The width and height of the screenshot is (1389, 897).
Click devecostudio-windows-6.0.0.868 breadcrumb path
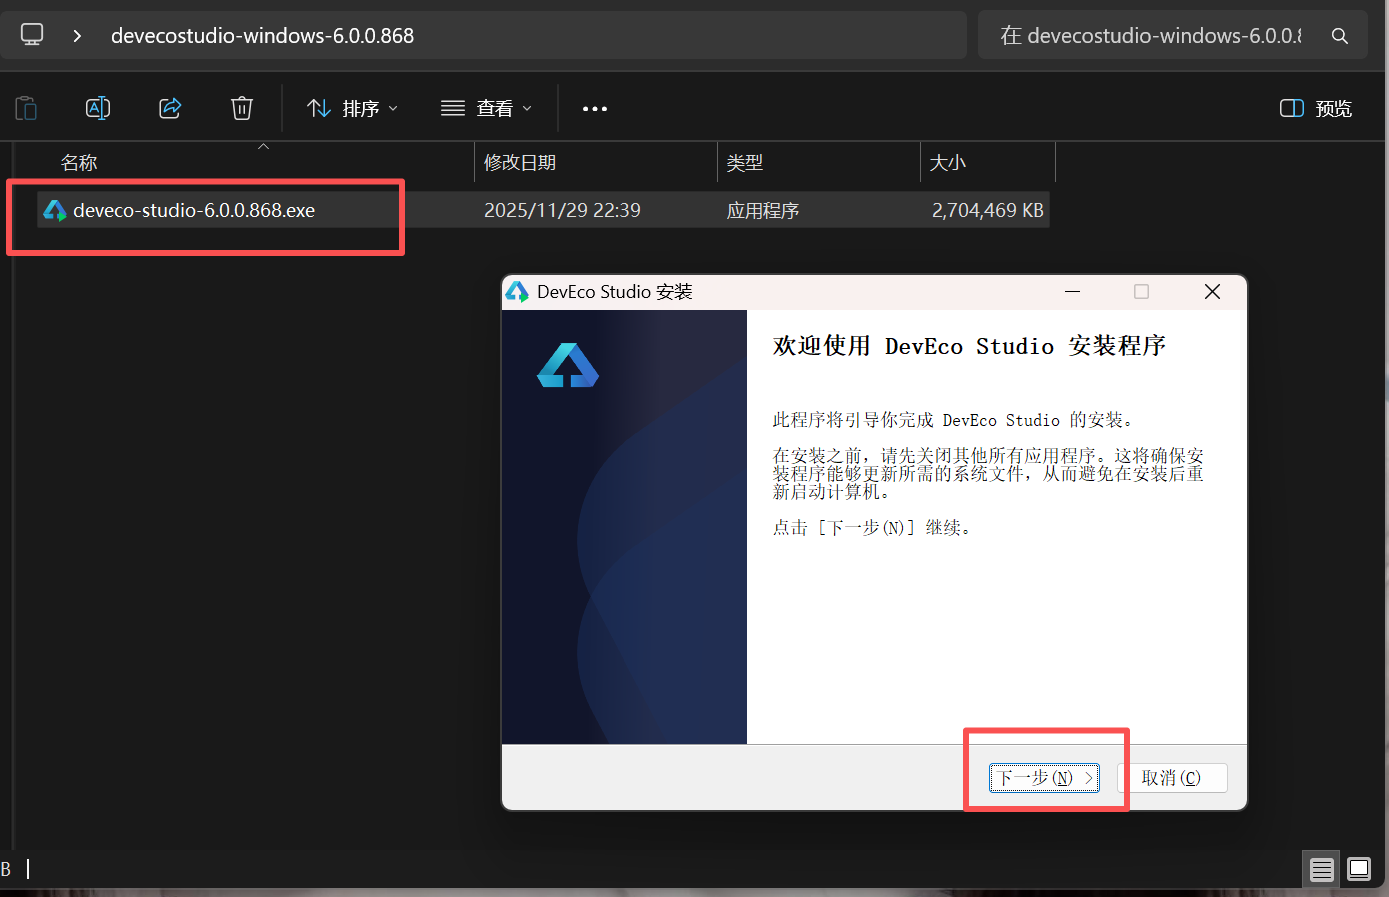262,36
